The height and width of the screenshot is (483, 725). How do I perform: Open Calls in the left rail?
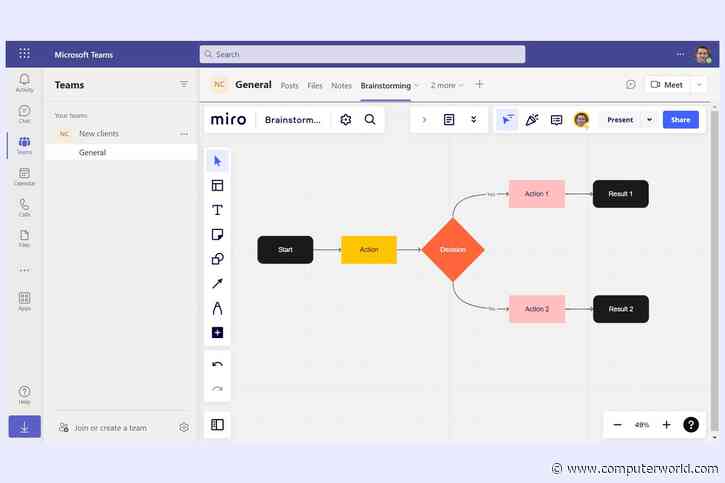click(25, 208)
